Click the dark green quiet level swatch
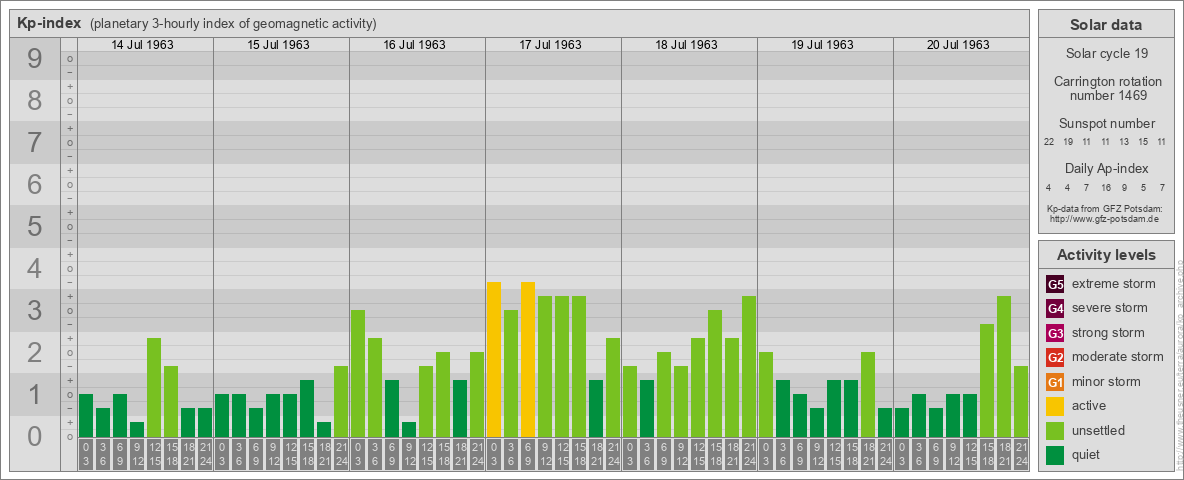The image size is (1184, 480). [x=1055, y=455]
